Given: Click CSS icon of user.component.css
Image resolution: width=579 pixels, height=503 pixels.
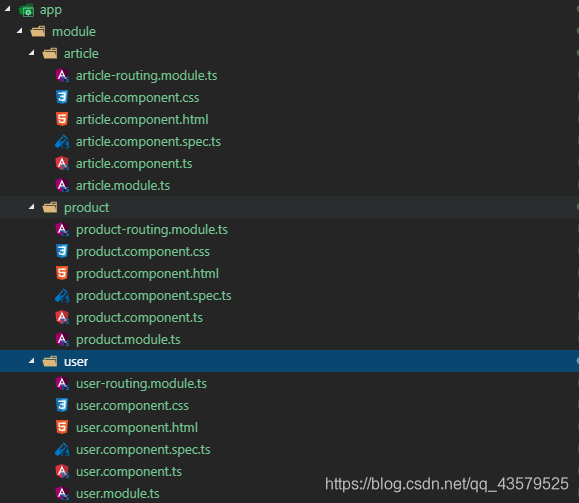Looking at the screenshot, I should click(62, 406).
